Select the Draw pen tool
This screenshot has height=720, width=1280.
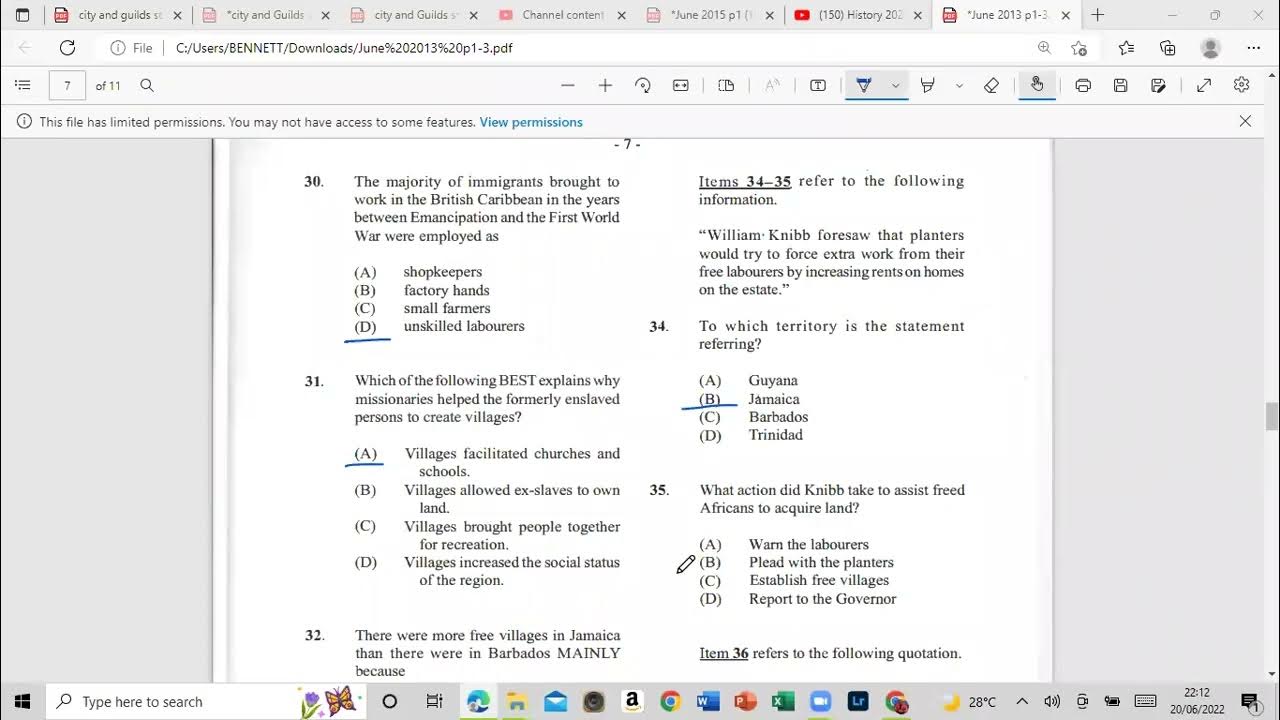(x=864, y=86)
